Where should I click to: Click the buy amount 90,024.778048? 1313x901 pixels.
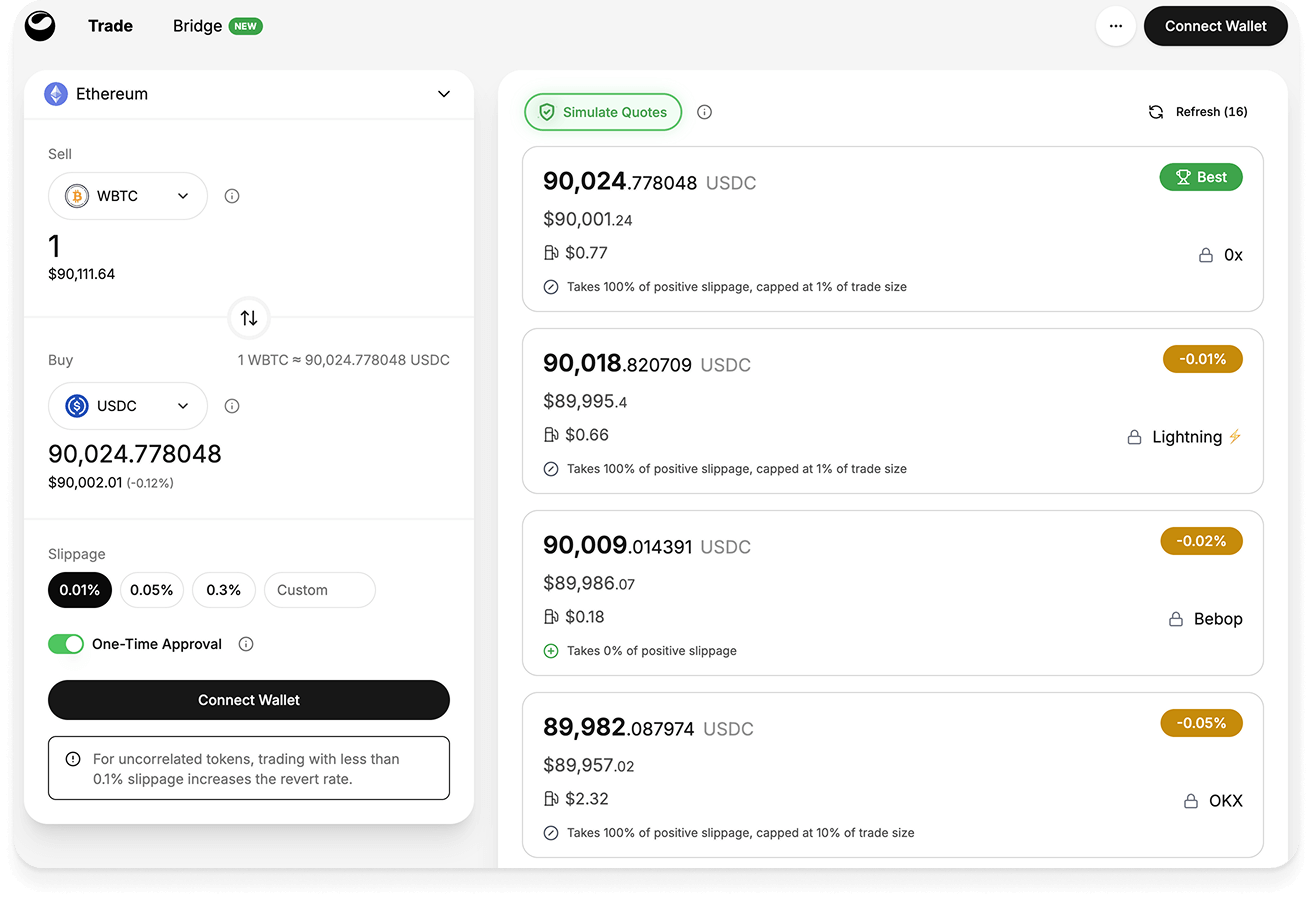[135, 454]
